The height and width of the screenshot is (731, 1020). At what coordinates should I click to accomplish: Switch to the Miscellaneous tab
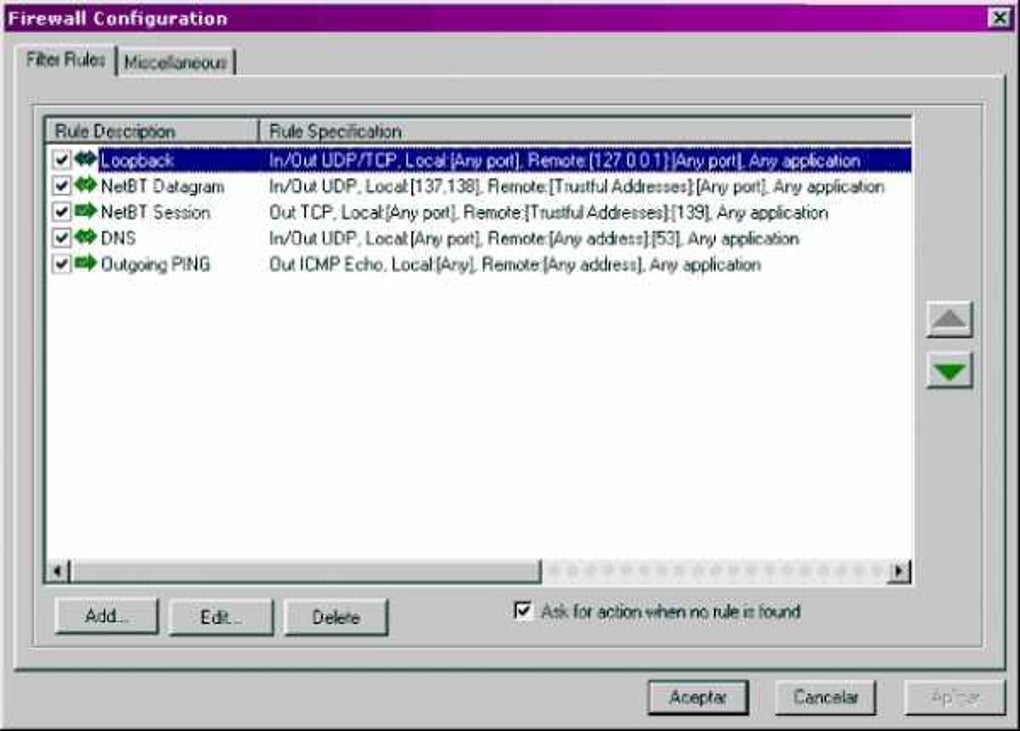tap(176, 62)
